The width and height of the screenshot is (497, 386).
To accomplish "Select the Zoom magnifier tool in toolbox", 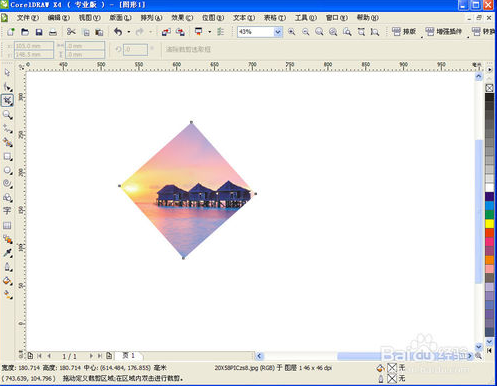I will coord(7,115).
